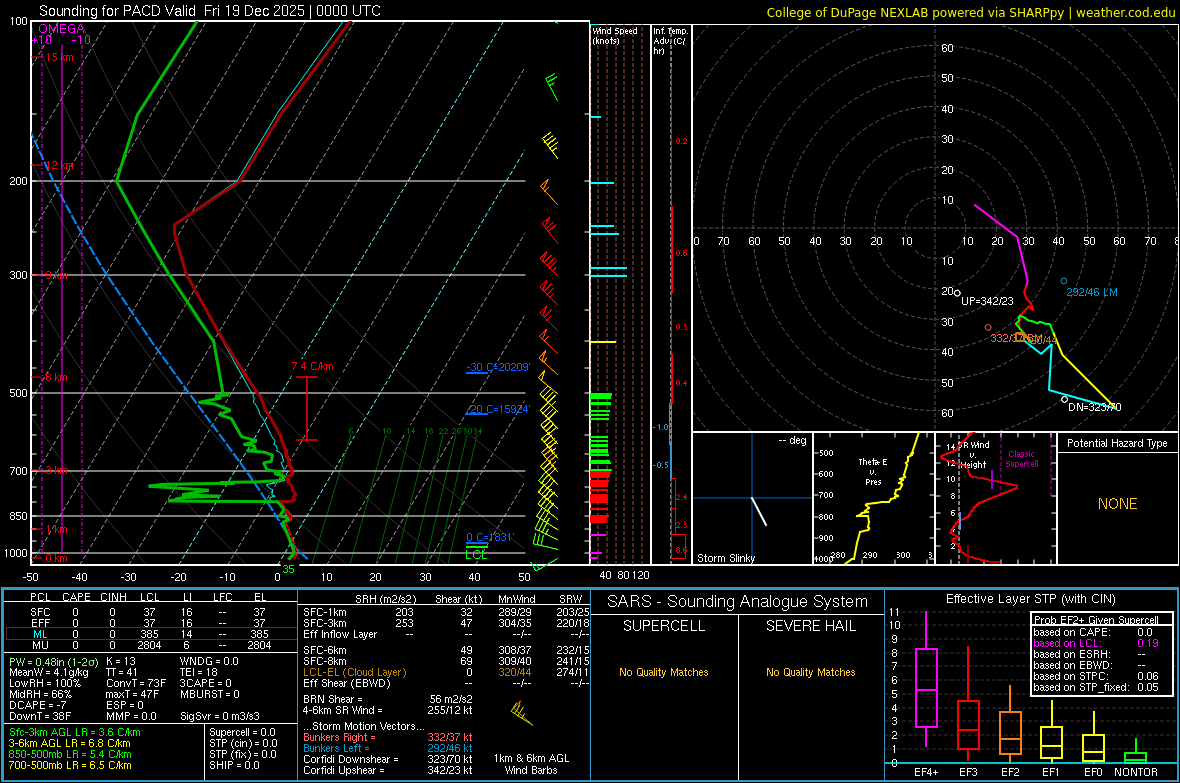The width and height of the screenshot is (1180, 783).
Task: Select the ML parcel row
Action: coord(151,634)
